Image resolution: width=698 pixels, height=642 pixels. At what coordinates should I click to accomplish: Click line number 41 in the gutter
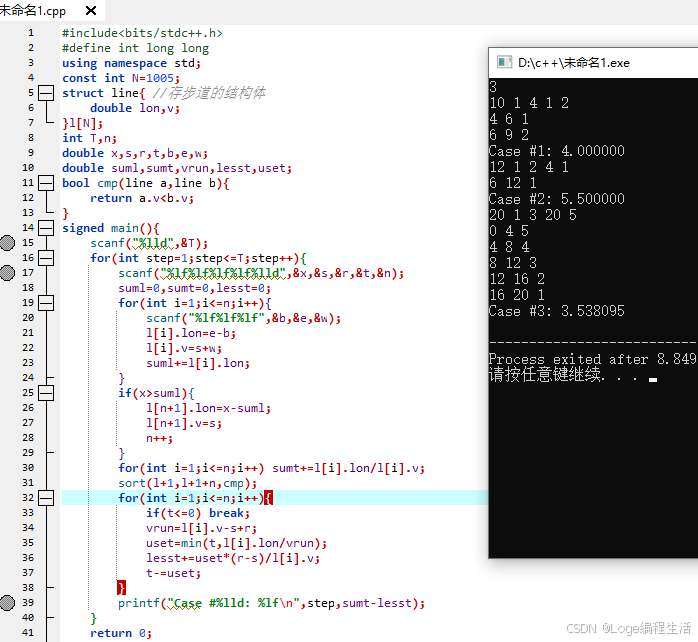click(x=28, y=633)
